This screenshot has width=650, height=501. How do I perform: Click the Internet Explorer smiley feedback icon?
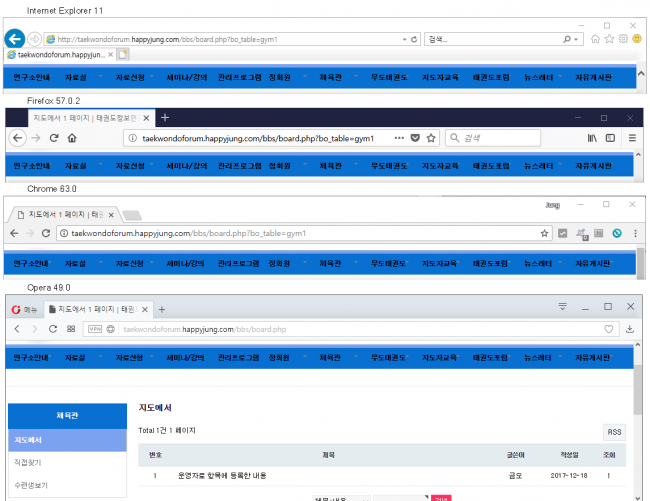tap(637, 39)
